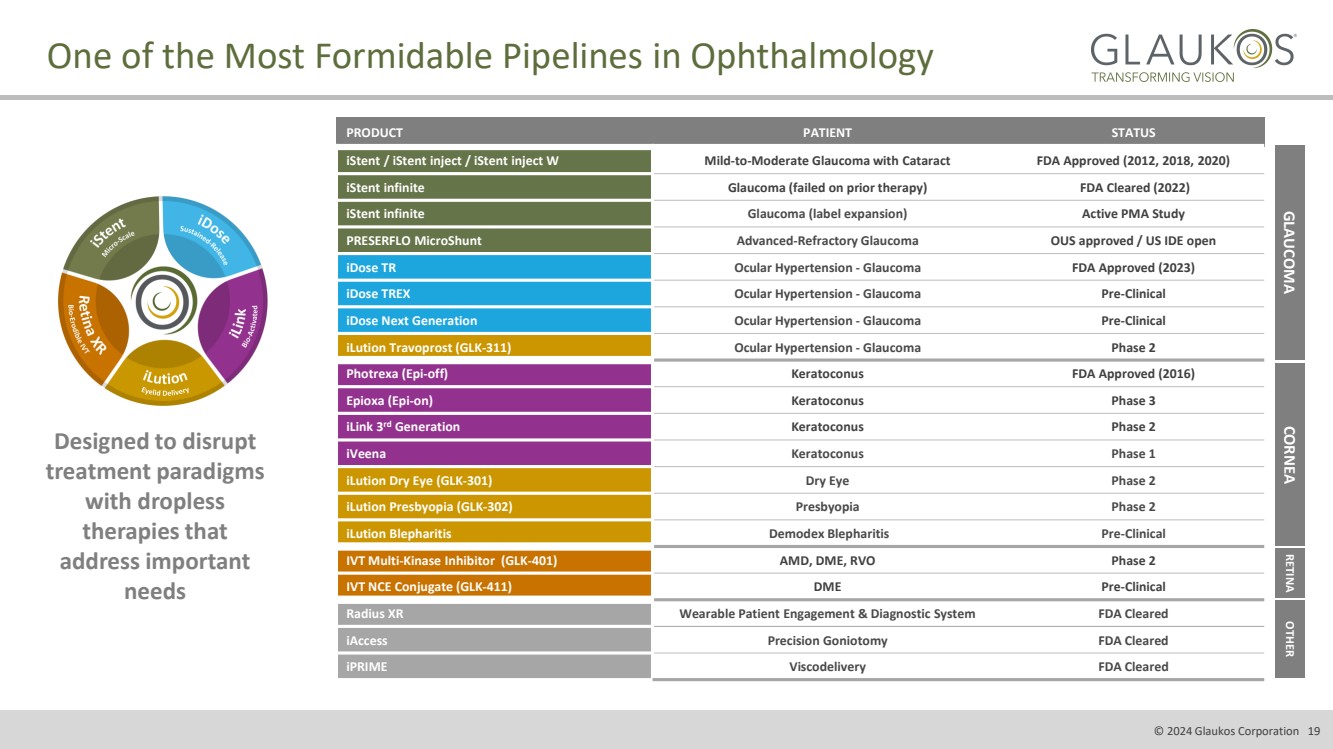Click iLution Travoprost (GLK-311) product cell
Image resolution: width=1333 pixels, height=749 pixels.
494,348
